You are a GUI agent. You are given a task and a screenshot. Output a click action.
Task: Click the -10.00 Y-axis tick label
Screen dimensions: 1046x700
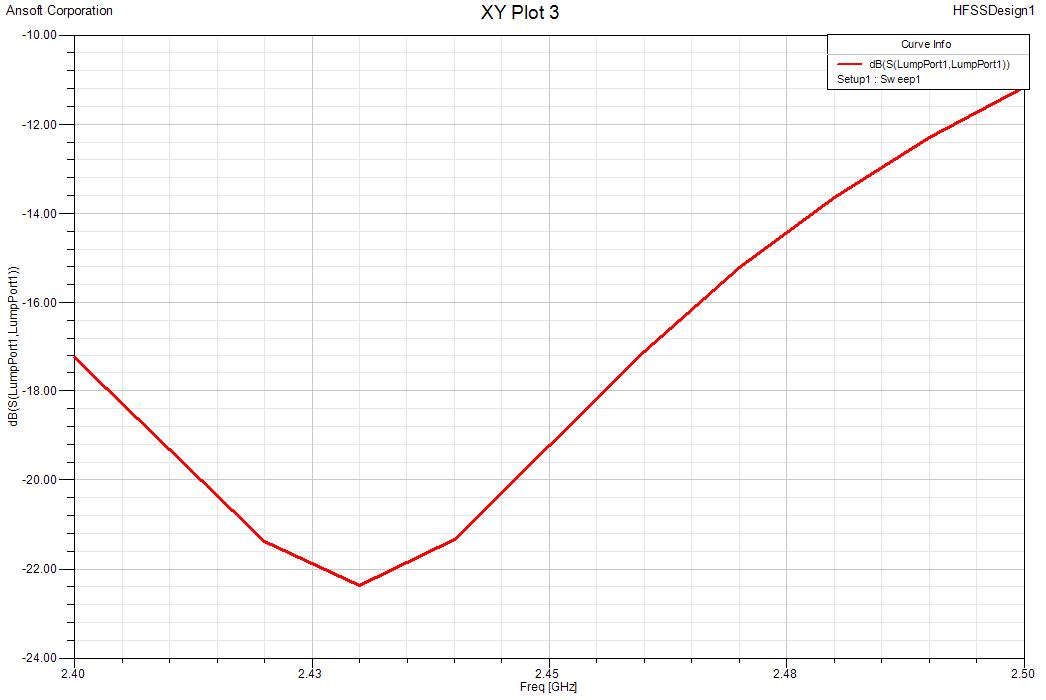point(39,35)
